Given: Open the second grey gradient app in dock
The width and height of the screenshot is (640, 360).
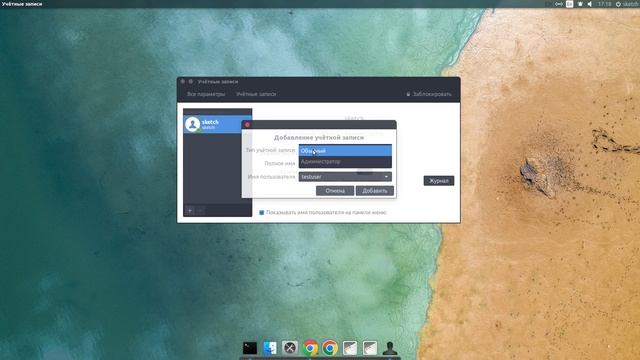Looking at the screenshot, I should click(x=370, y=348).
